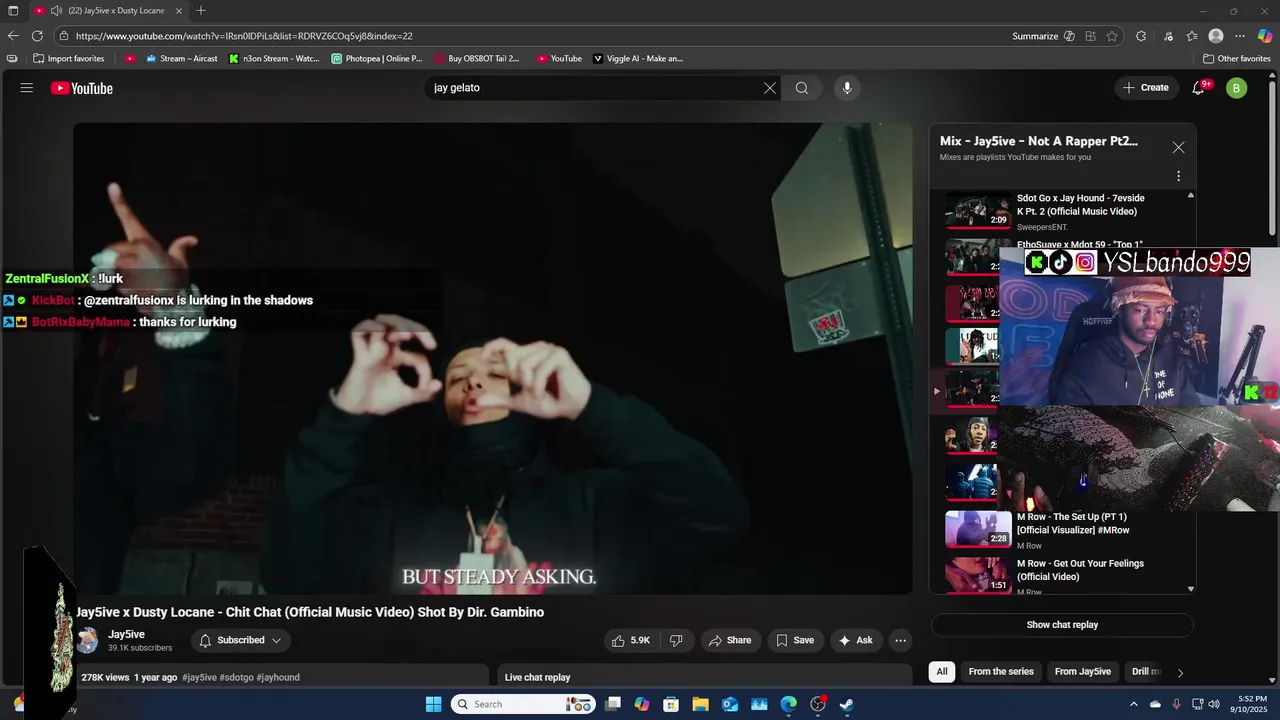1280x720 pixels.
Task: Open more actions ellipsis under the video
Action: (900, 640)
